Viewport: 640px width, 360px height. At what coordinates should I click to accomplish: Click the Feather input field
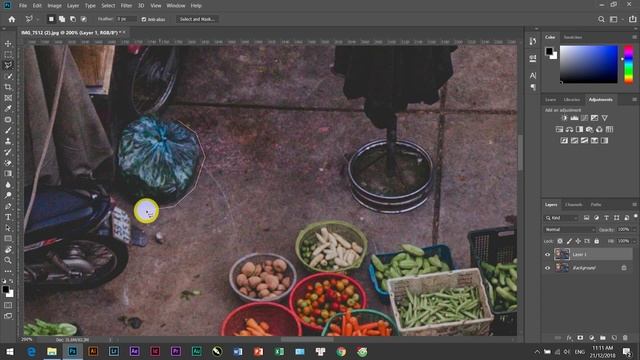[x=126, y=19]
